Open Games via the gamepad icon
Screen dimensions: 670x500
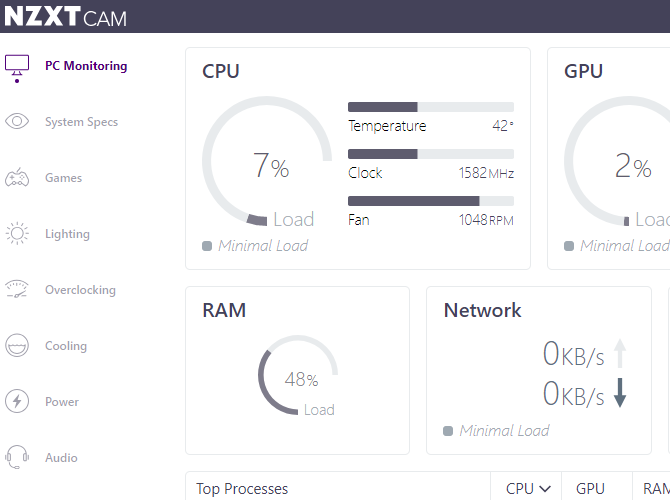click(x=17, y=178)
